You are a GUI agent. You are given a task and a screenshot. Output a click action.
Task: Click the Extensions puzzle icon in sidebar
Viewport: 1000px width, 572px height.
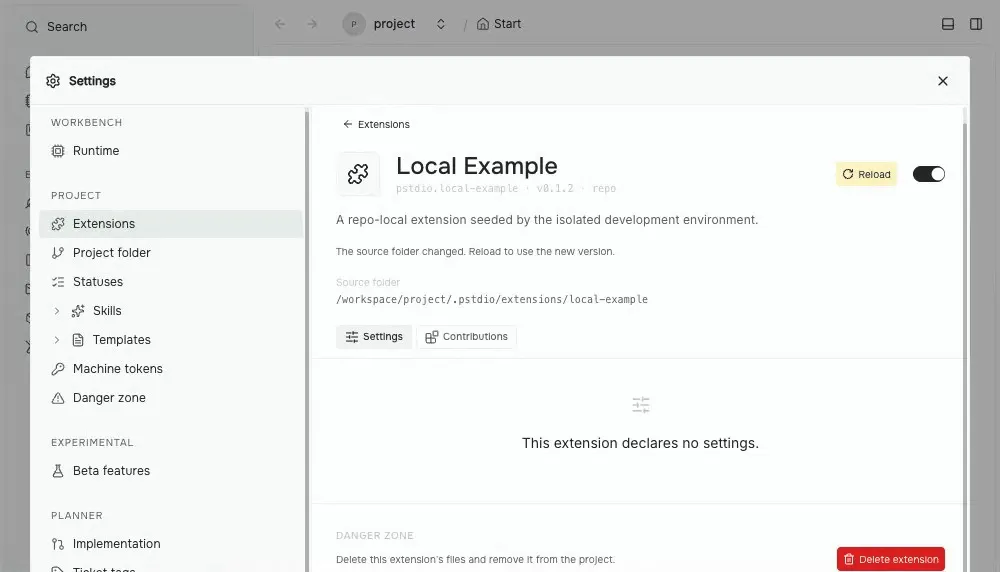58,224
